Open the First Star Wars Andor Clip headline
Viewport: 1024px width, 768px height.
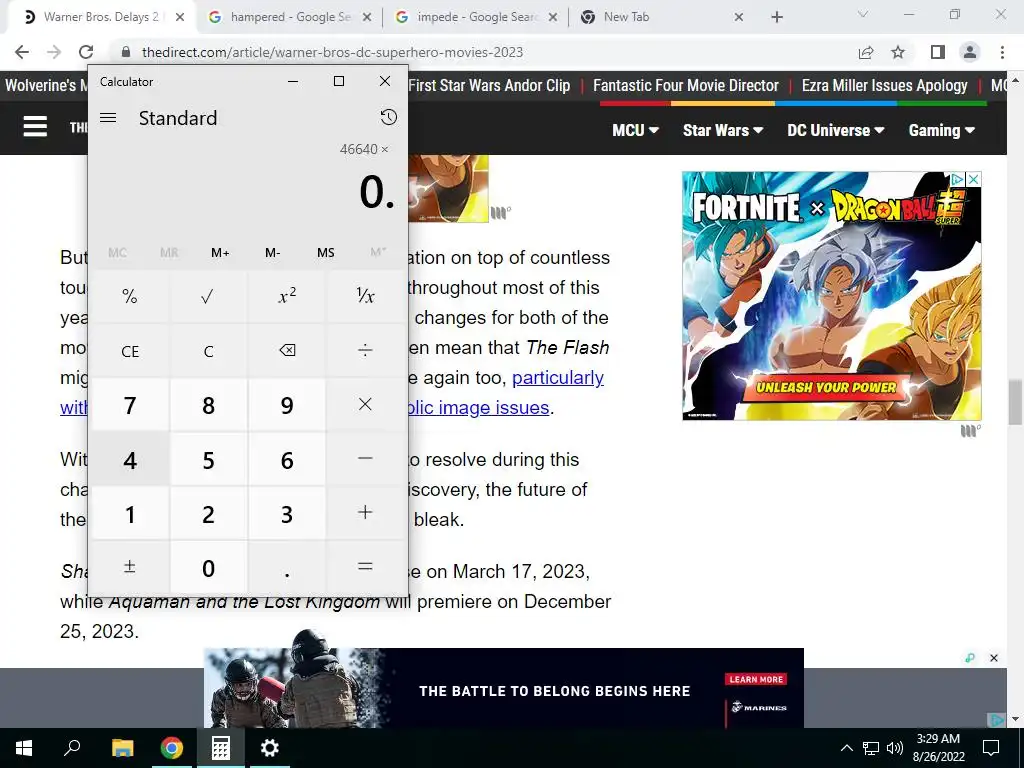click(489, 86)
